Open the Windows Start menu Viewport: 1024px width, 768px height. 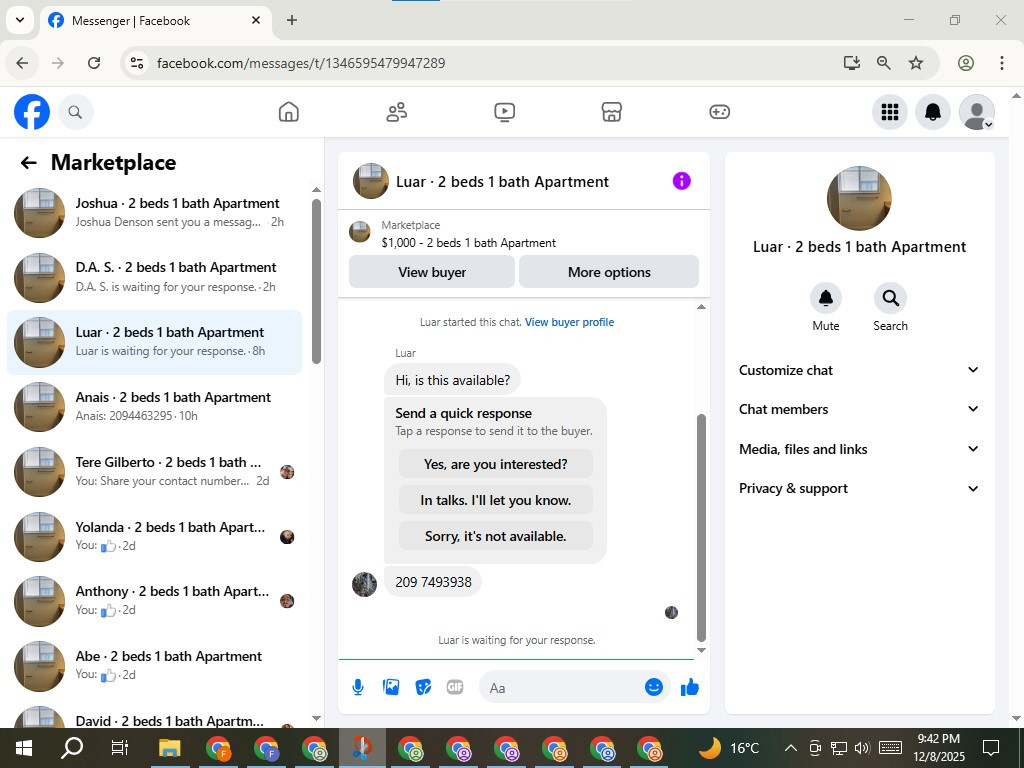24,748
